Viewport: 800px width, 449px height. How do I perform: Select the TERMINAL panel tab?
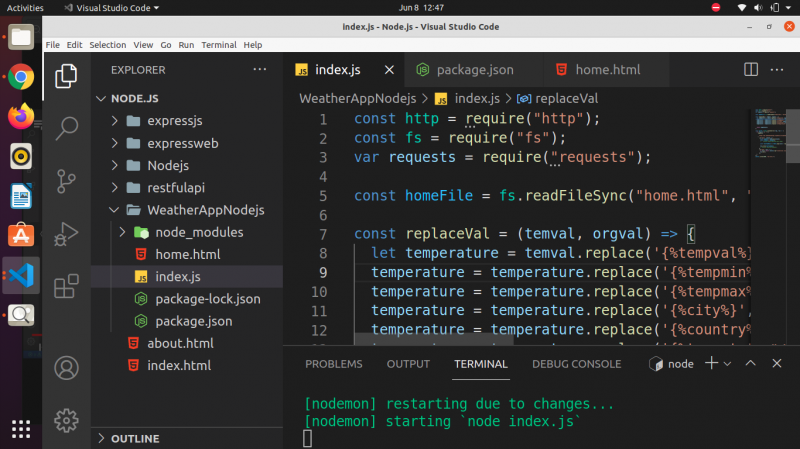481,364
